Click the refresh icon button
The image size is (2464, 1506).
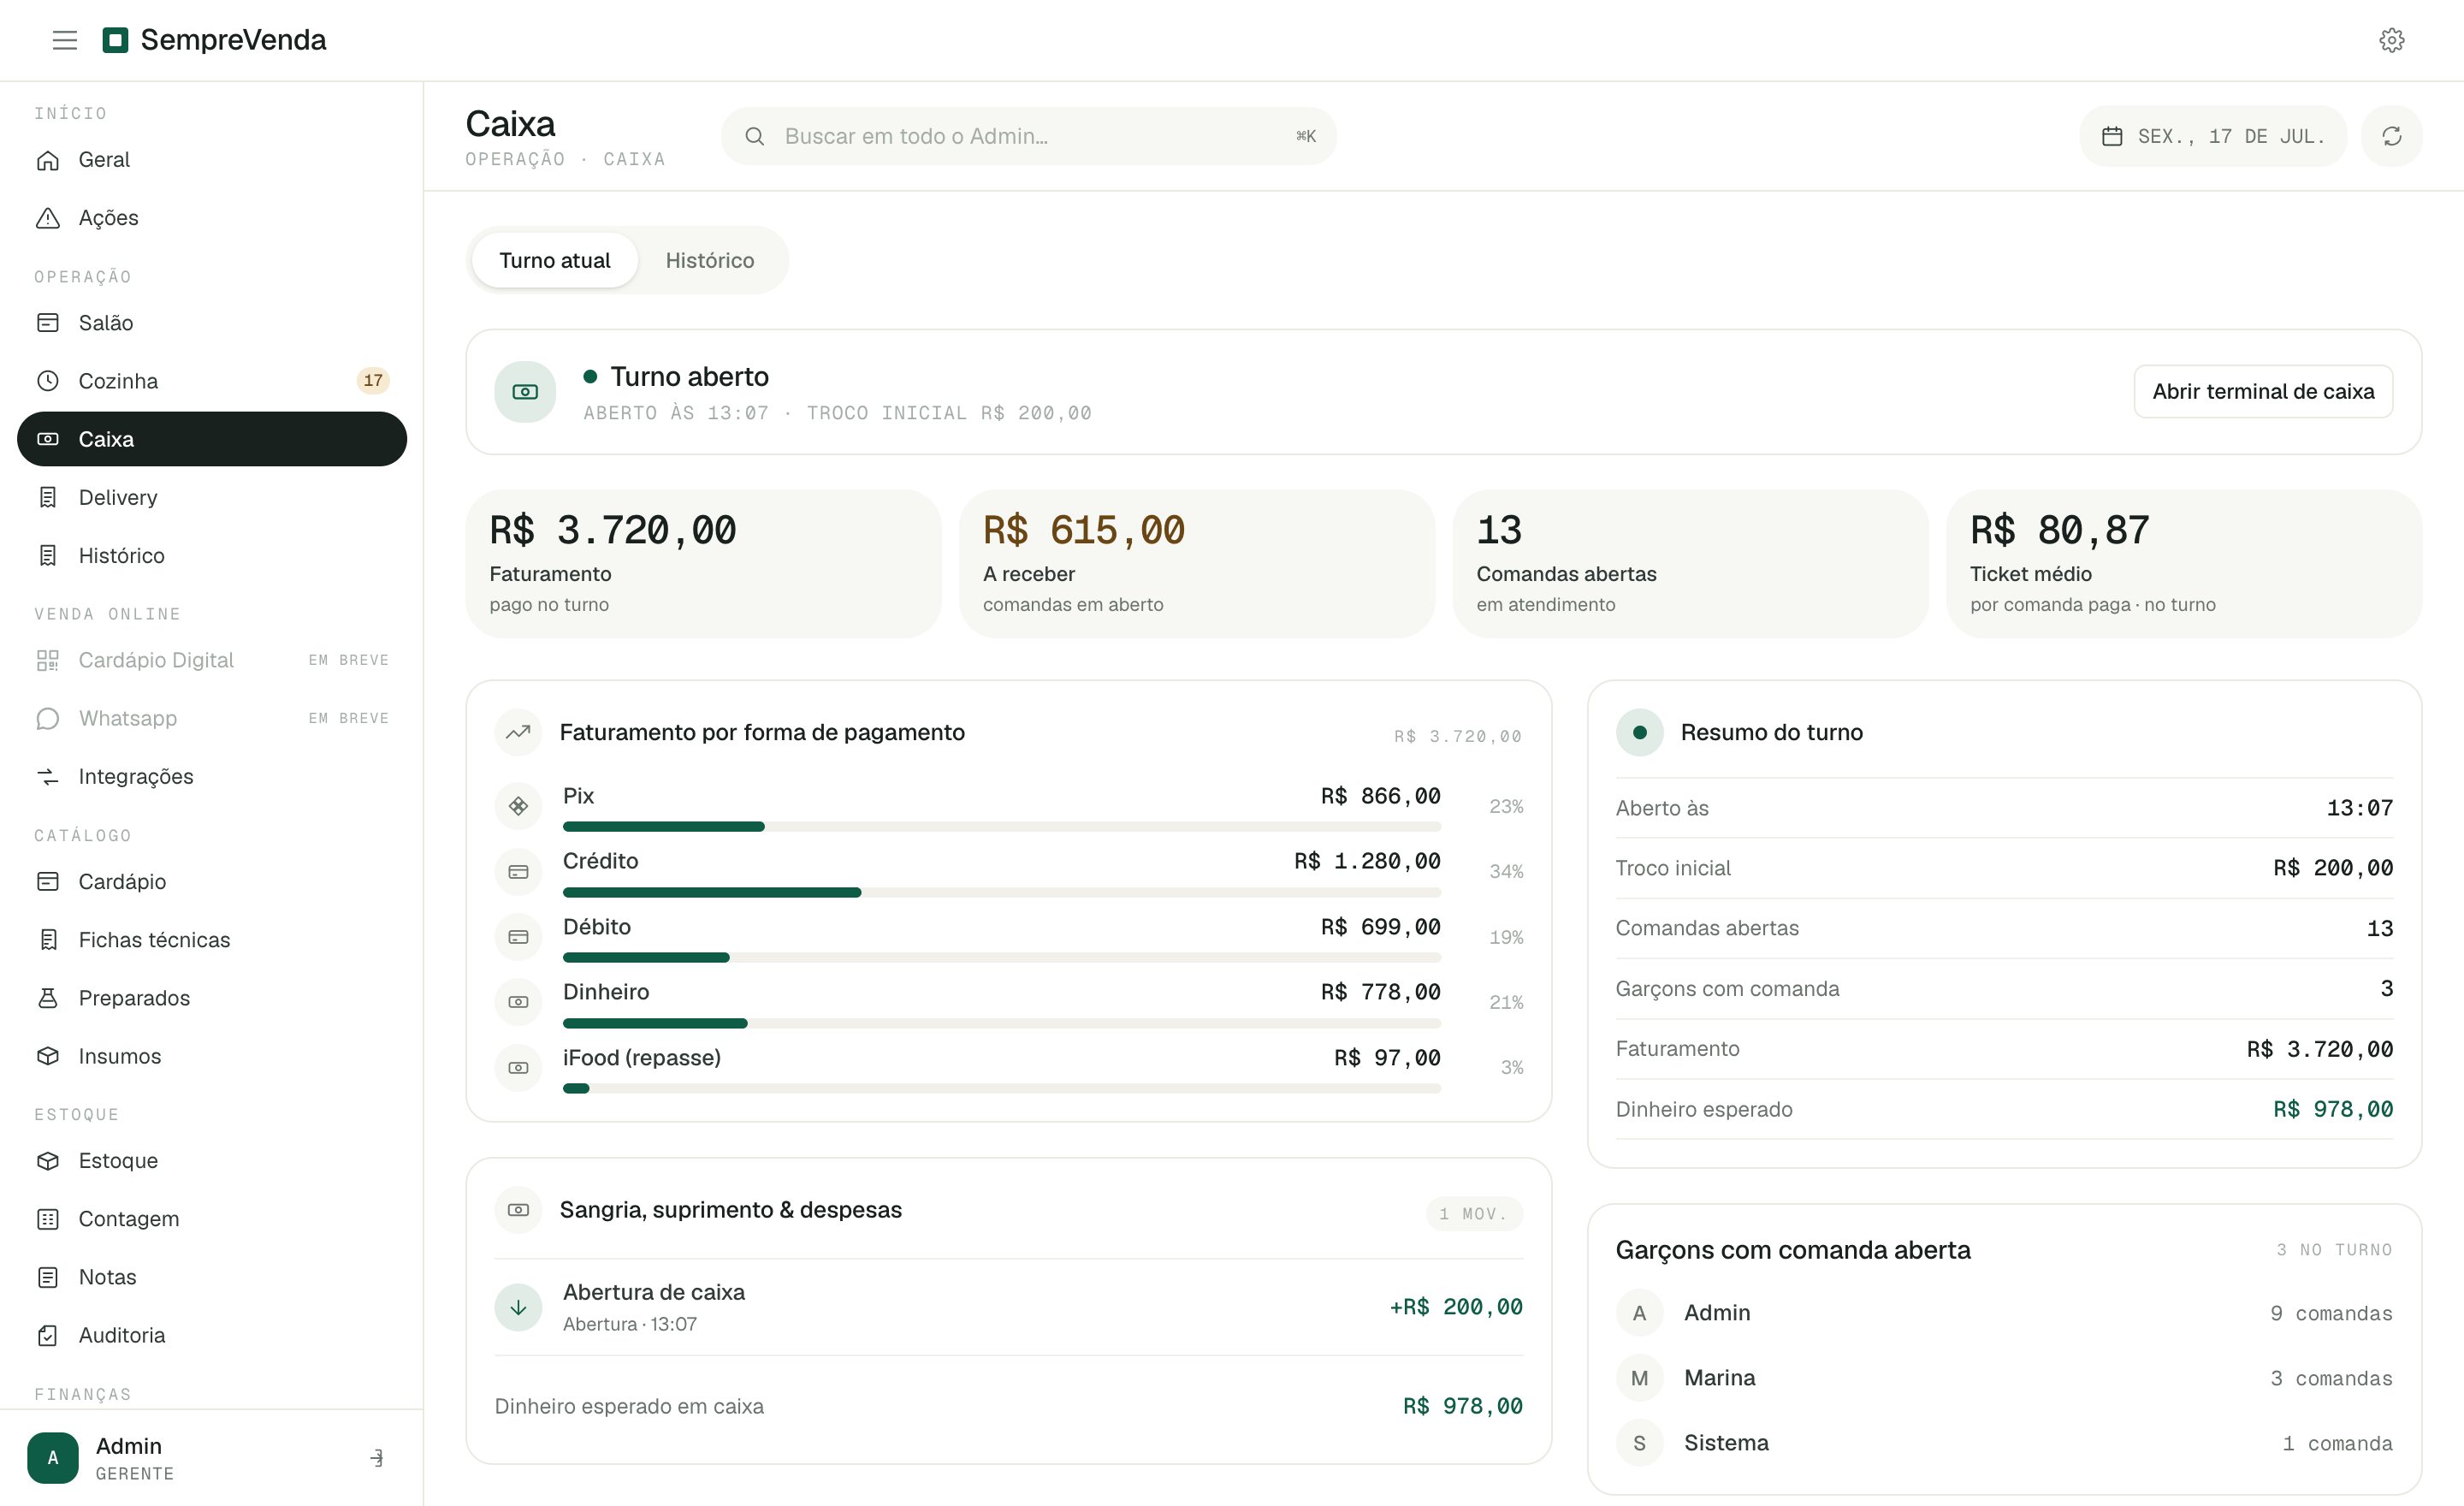tap(2391, 136)
